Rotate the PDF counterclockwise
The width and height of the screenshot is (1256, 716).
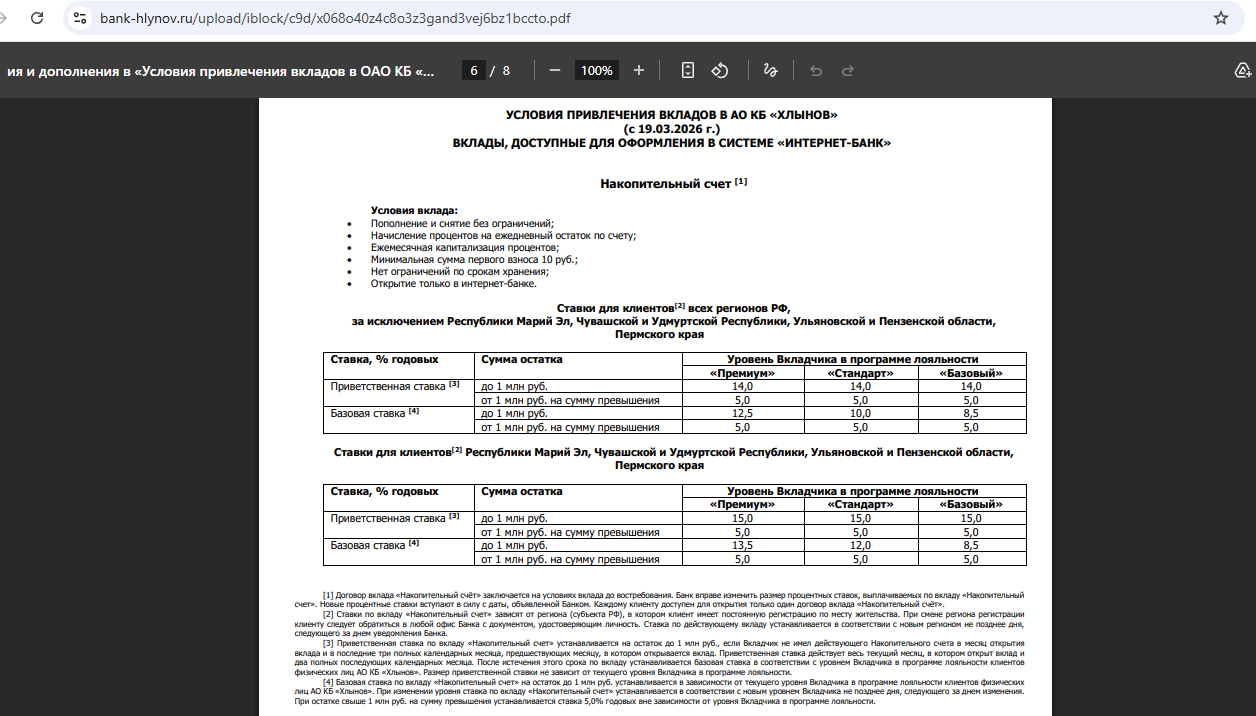tap(719, 70)
